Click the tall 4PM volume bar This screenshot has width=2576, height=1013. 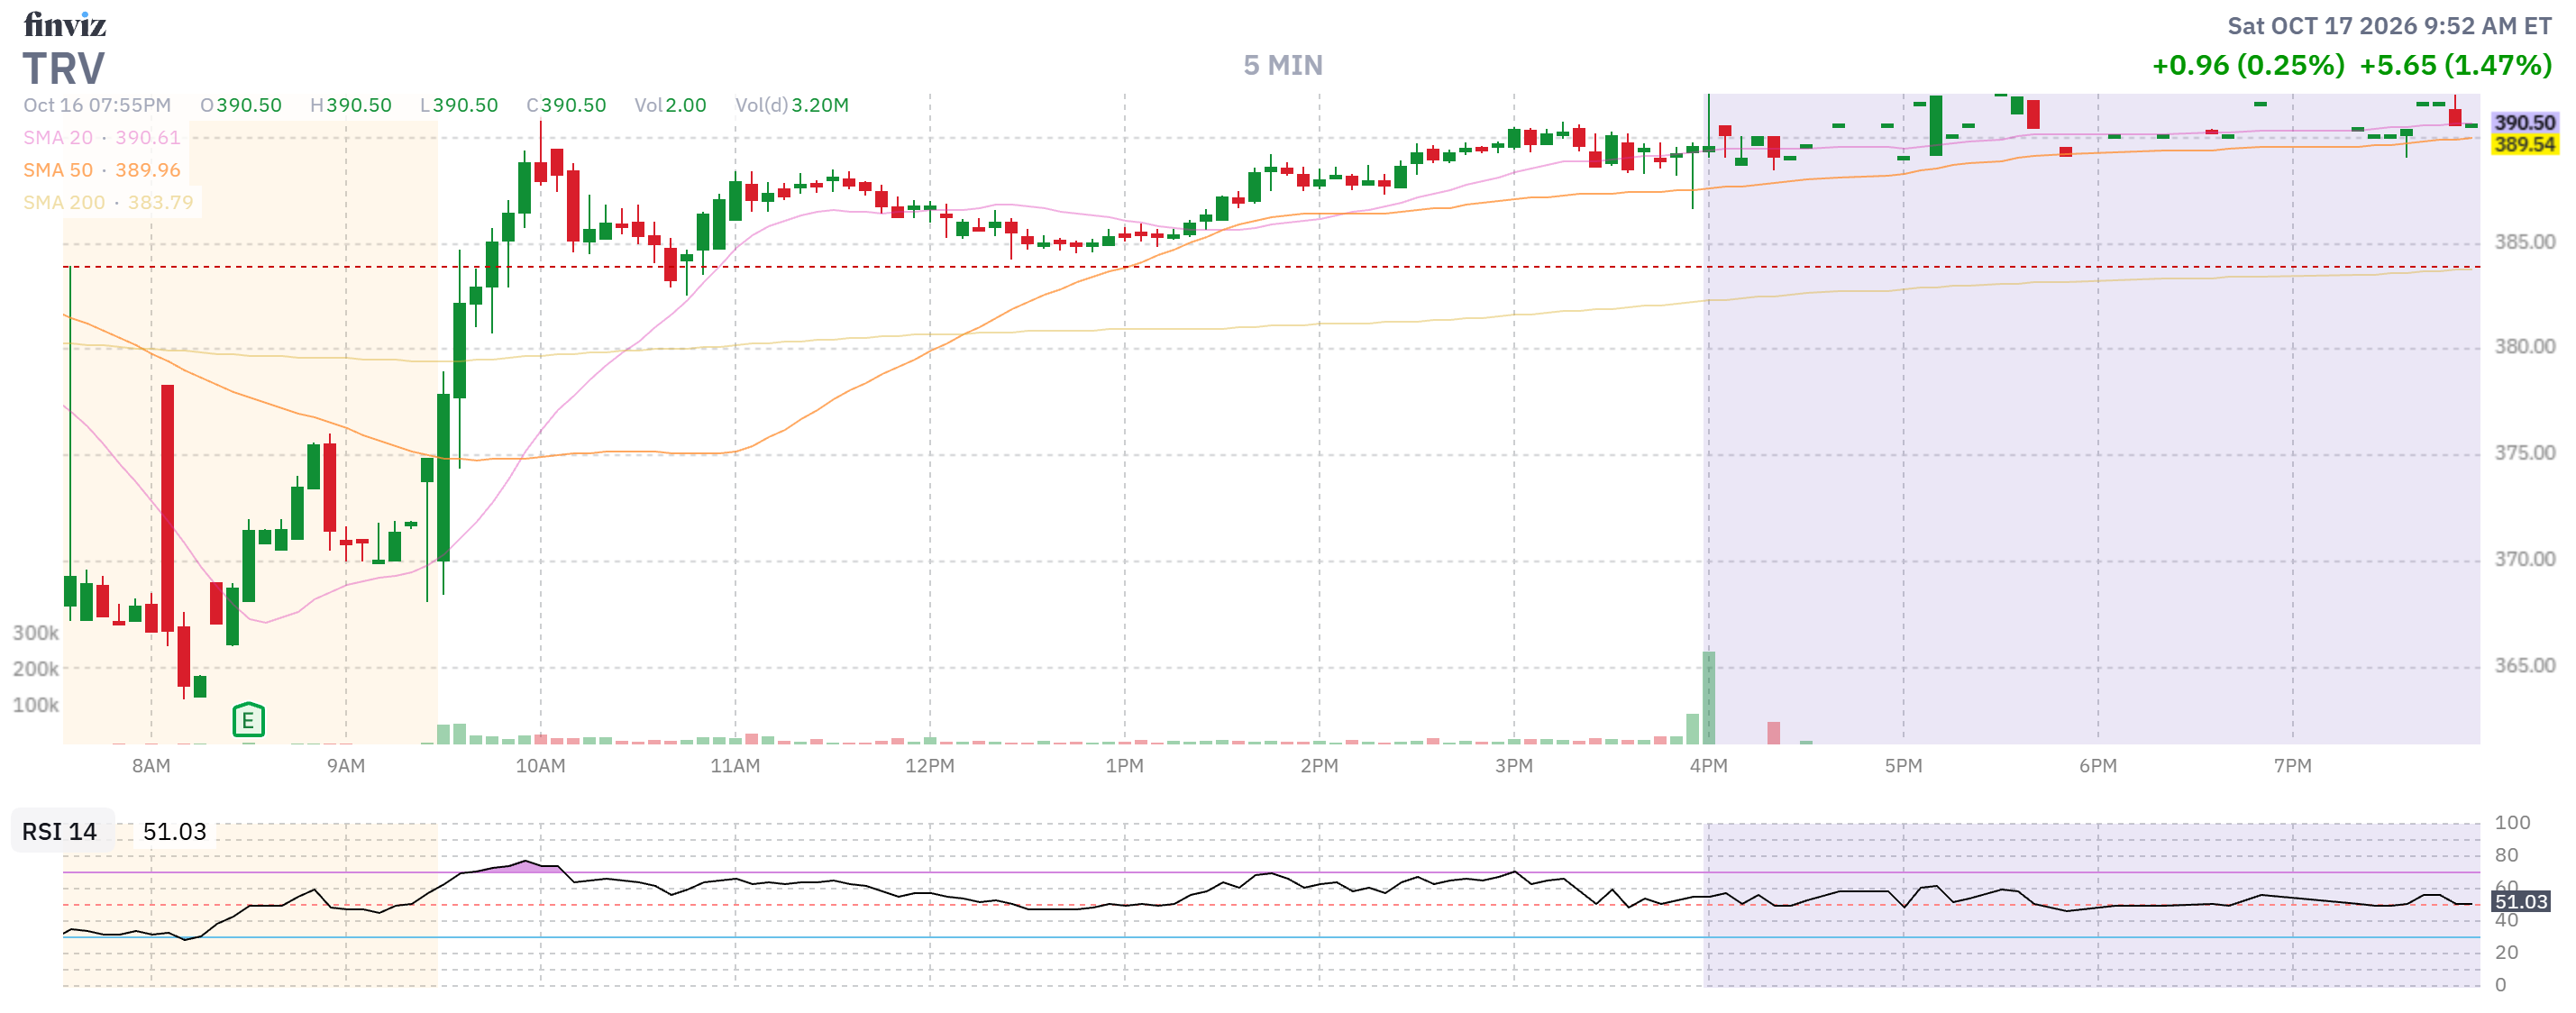click(1708, 698)
